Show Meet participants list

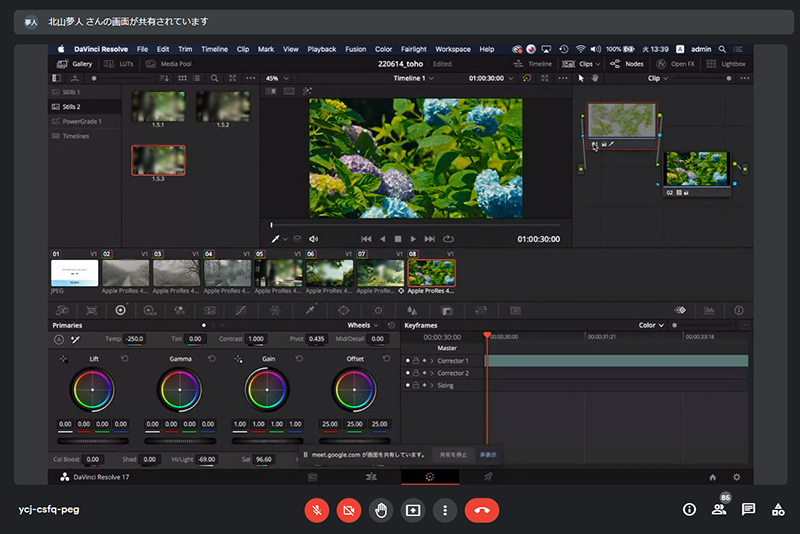coord(719,509)
